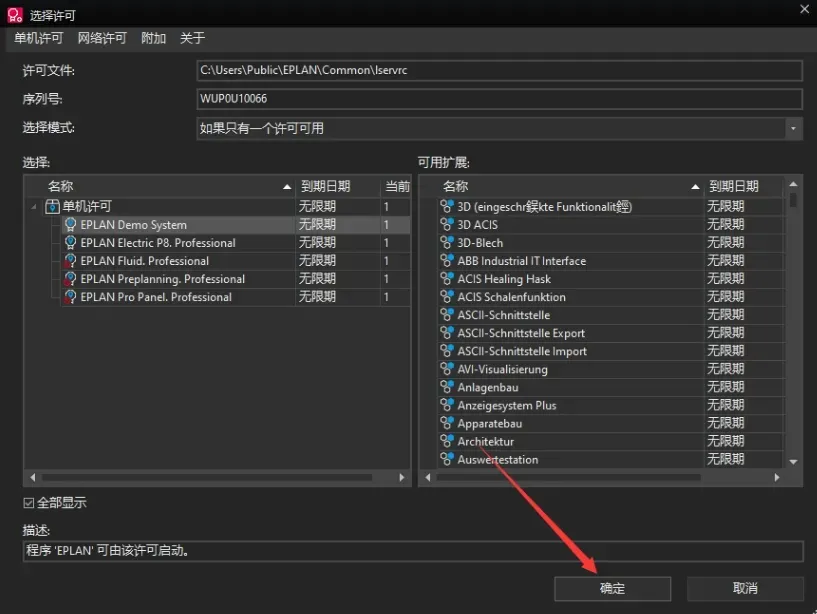This screenshot has height=614, width=817.
Task: Click the 当前 column header
Action: tap(396, 187)
